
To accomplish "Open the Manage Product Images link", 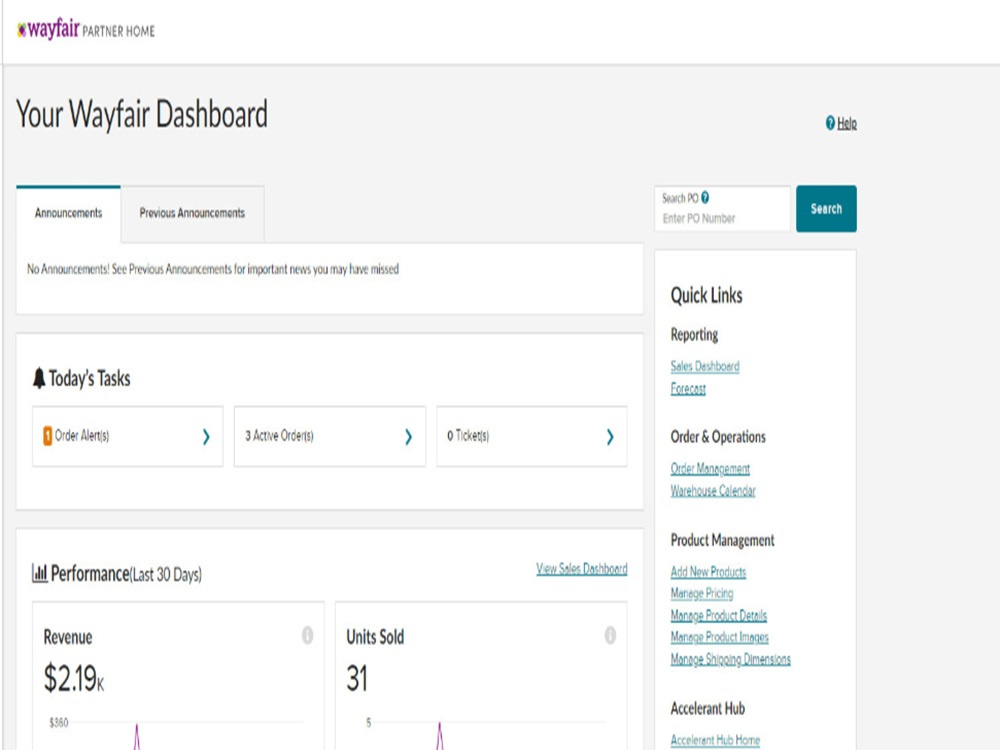I will point(719,637).
